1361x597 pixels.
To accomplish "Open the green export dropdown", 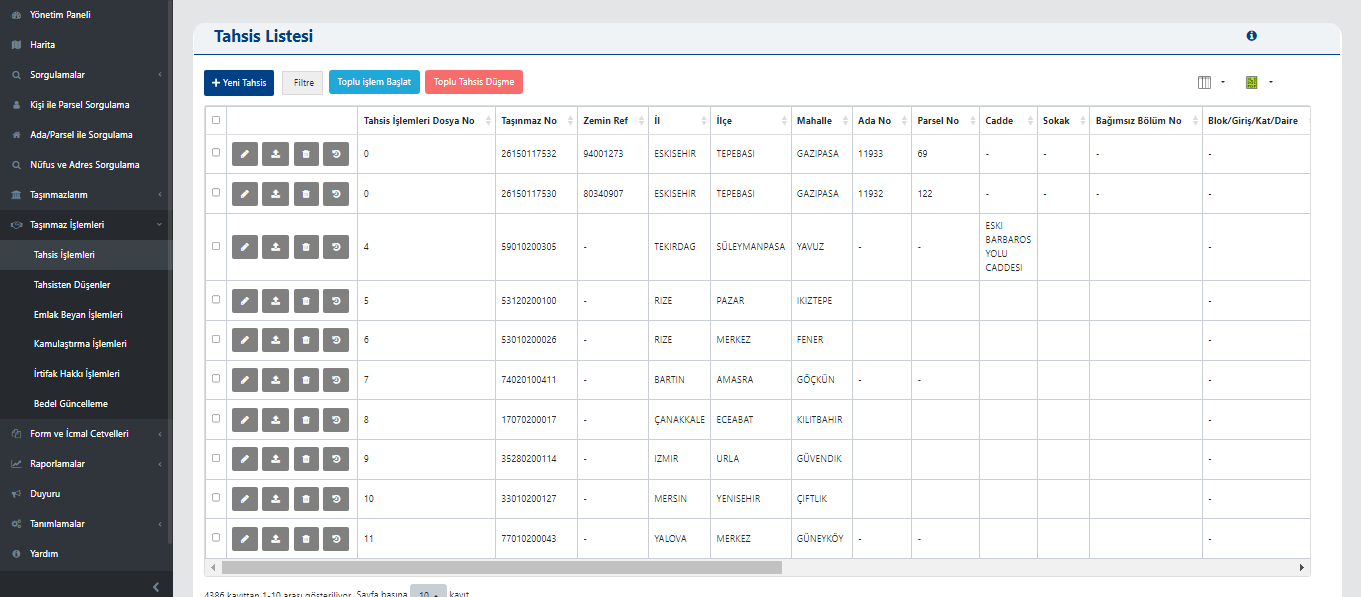I will [x=1258, y=82].
